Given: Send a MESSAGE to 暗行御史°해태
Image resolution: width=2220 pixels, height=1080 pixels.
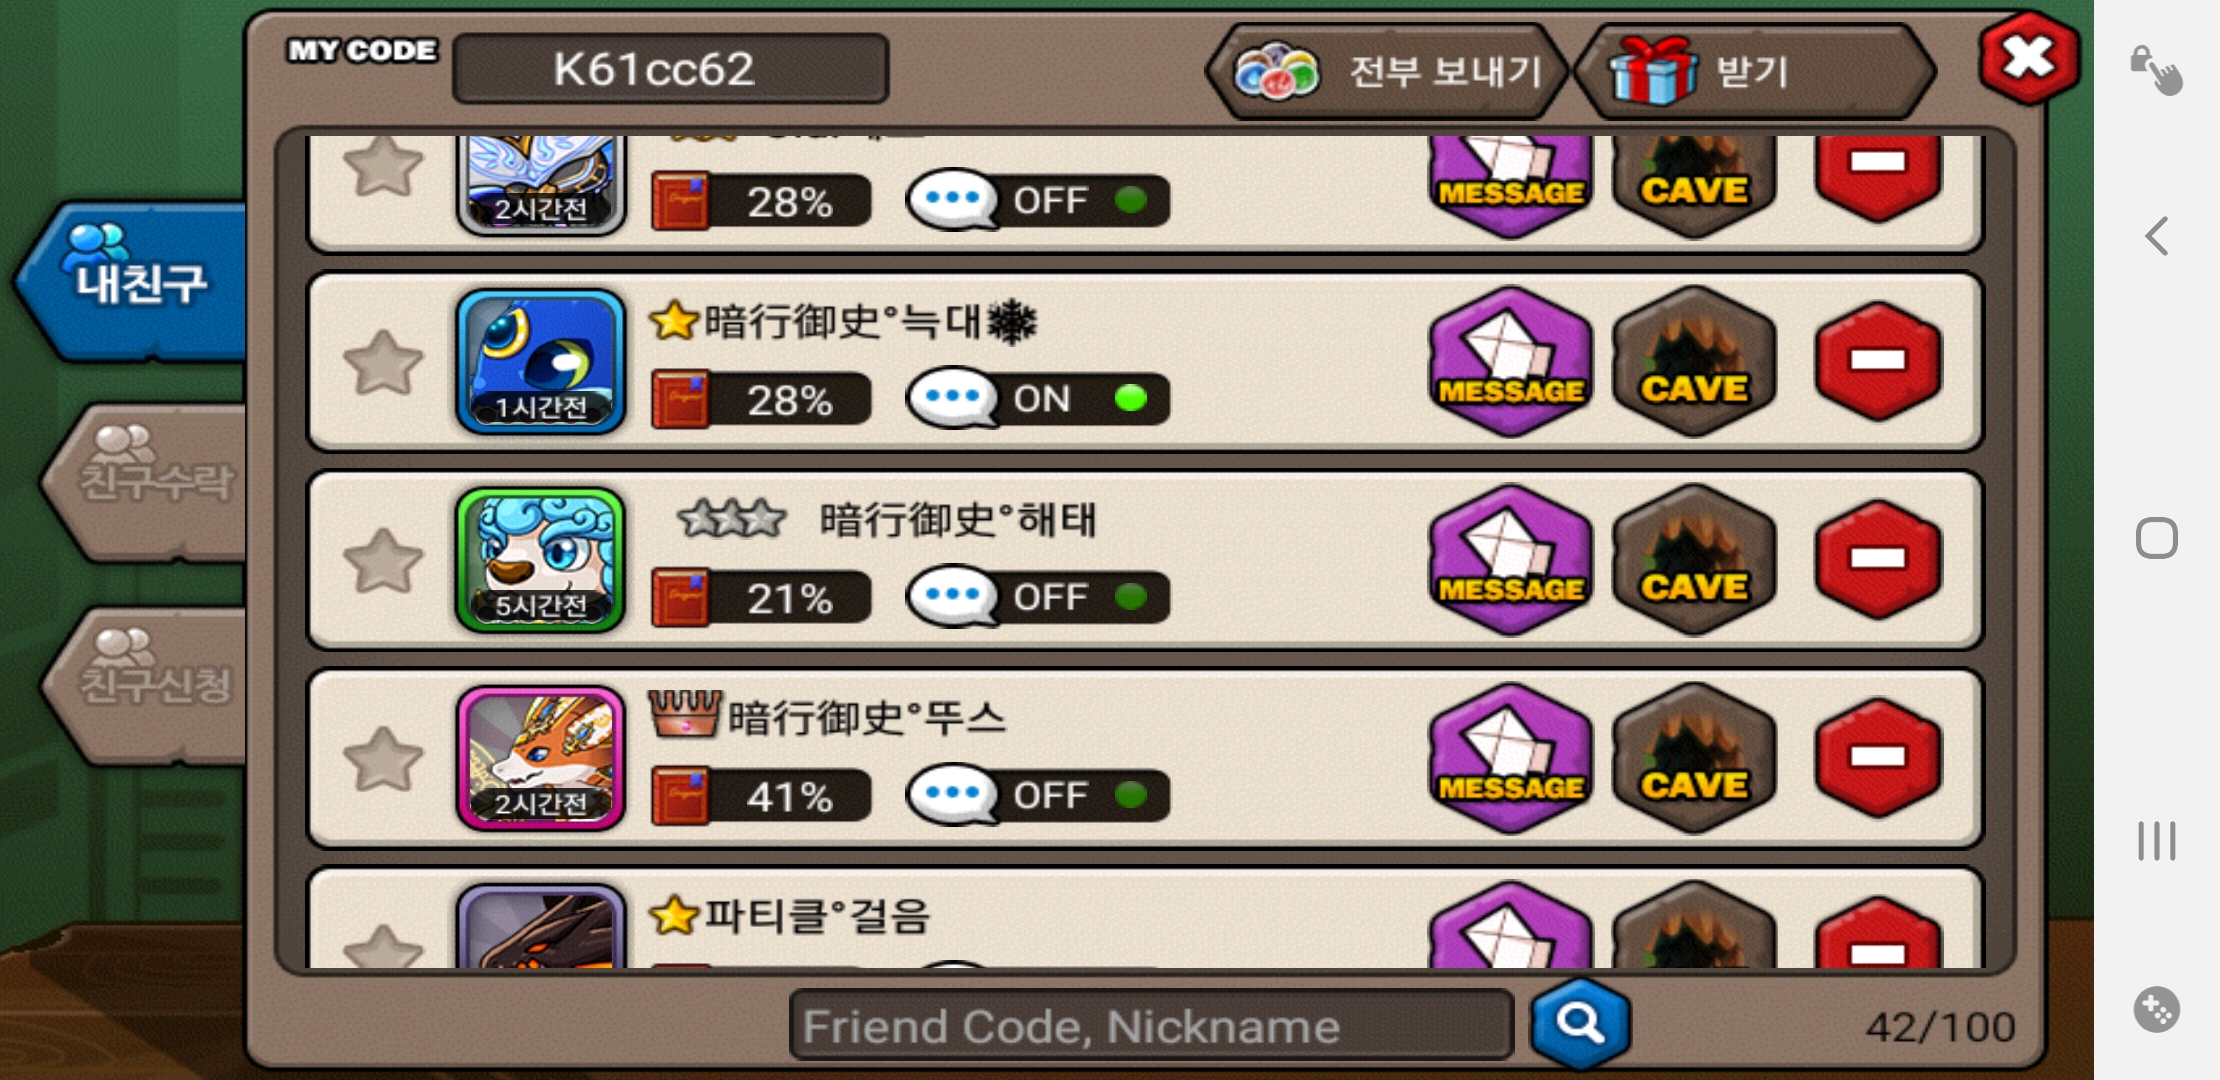Looking at the screenshot, I should [1510, 560].
